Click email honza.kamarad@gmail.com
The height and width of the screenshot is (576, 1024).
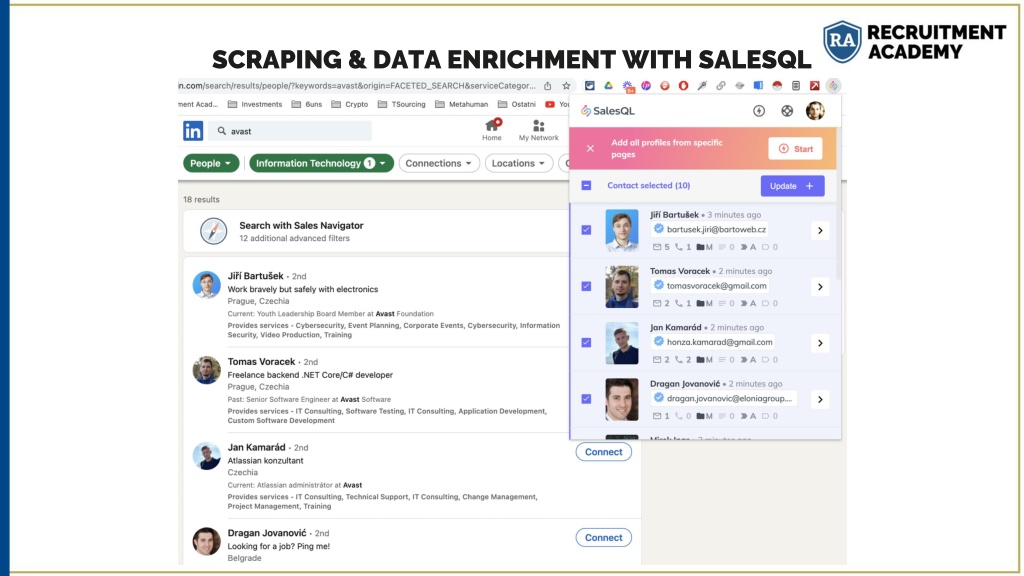(x=719, y=342)
